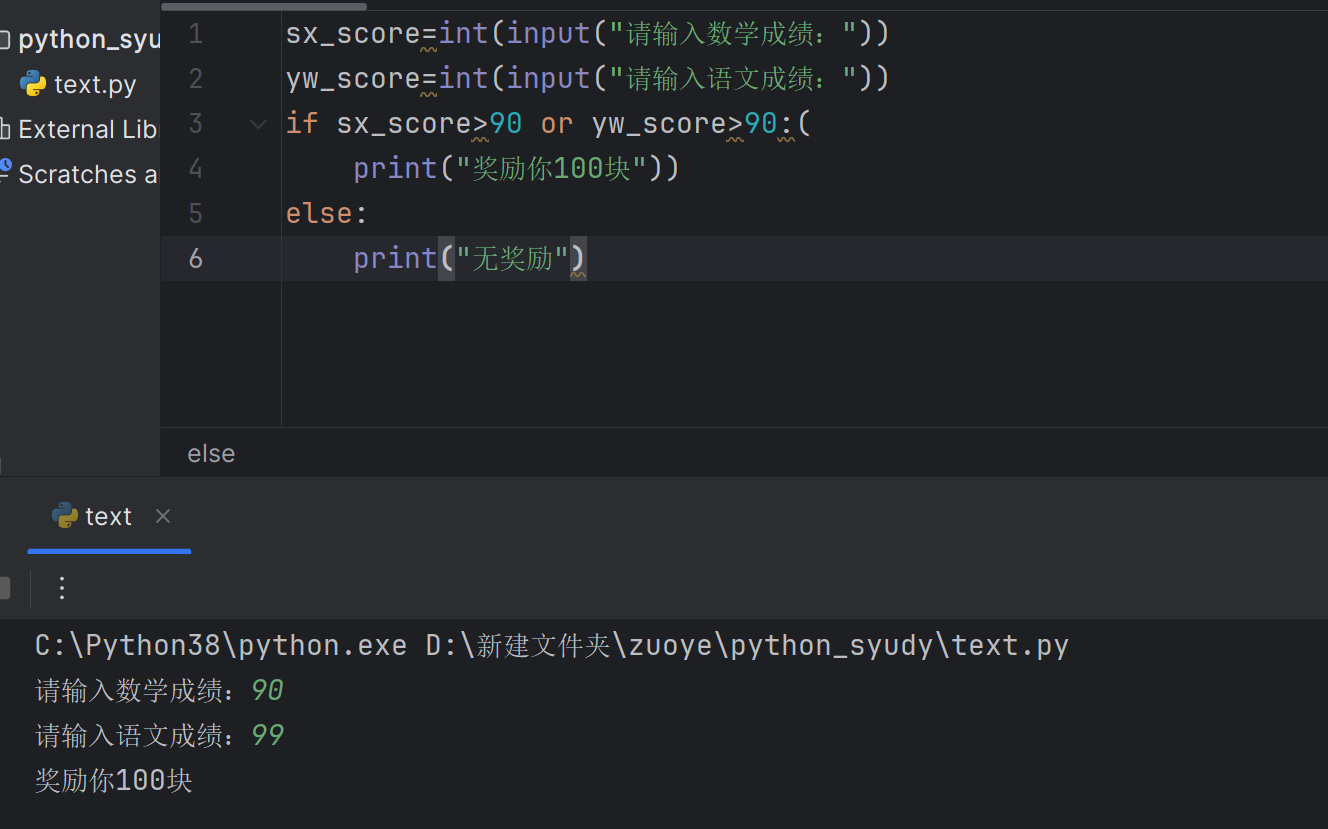Screen dimensions: 1328x829
Task: Click line number 5 in the gutter
Action: point(195,214)
